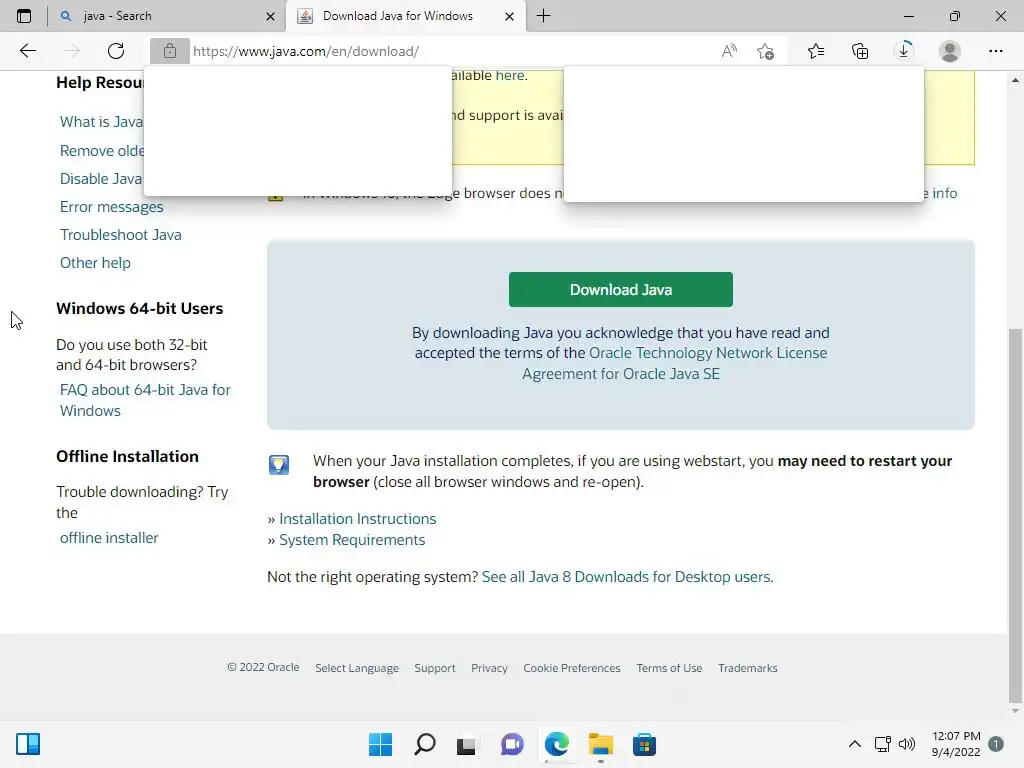1024x768 pixels.
Task: Open the Trademarks footer link
Action: point(748,668)
